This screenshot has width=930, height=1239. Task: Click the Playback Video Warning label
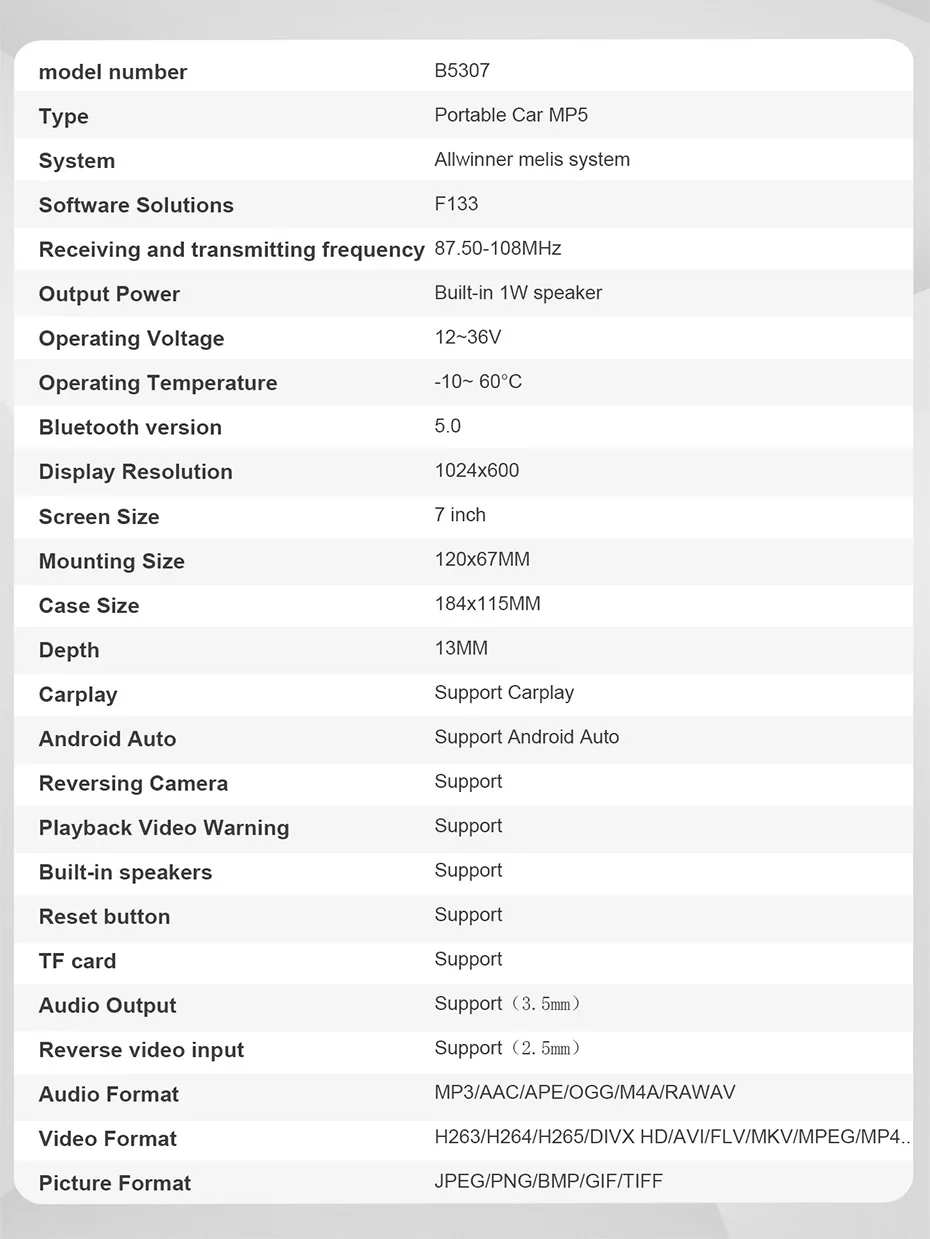point(164,828)
